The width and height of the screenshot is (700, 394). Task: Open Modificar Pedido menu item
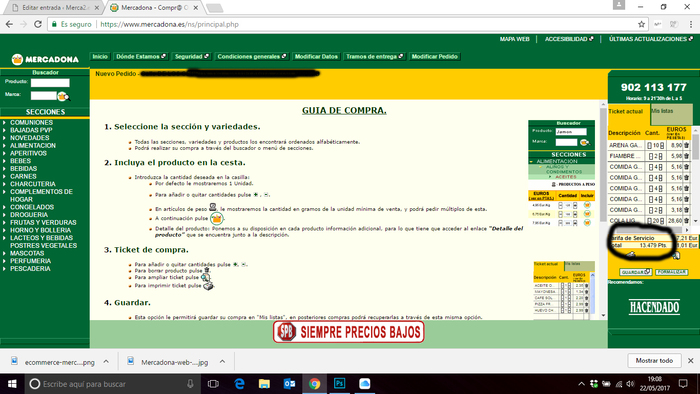[434, 57]
